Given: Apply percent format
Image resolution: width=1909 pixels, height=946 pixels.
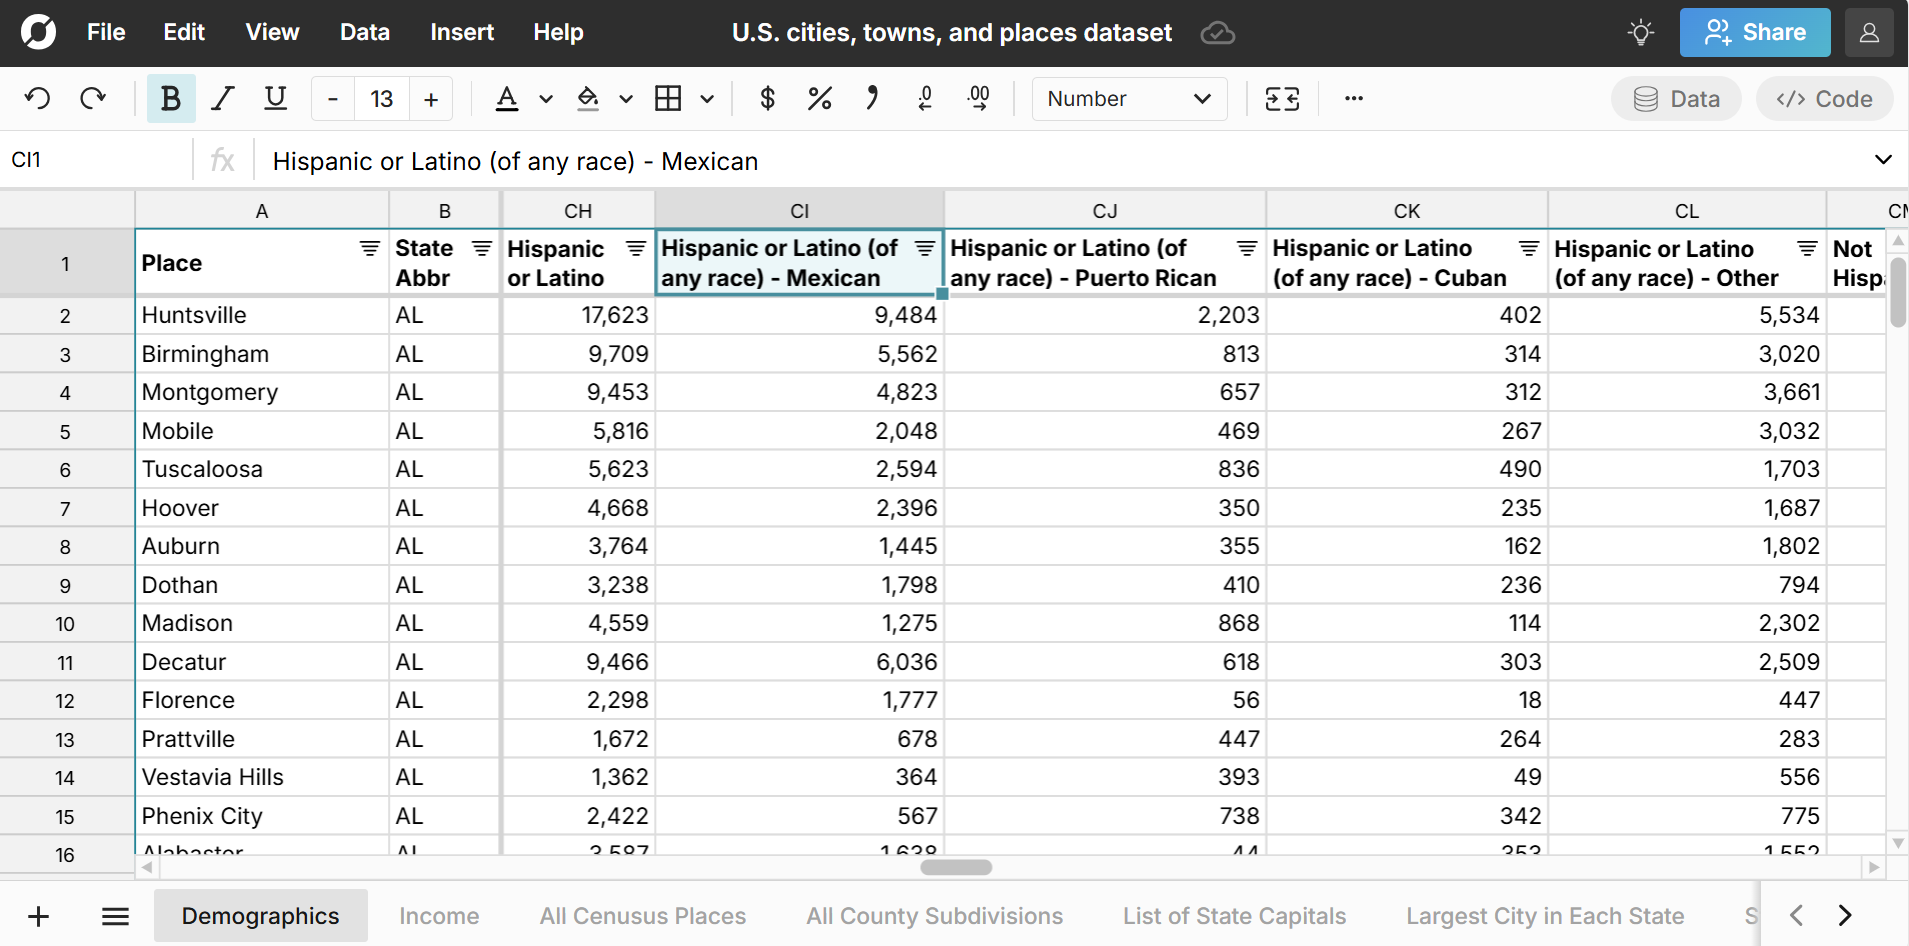Looking at the screenshot, I should [x=819, y=98].
